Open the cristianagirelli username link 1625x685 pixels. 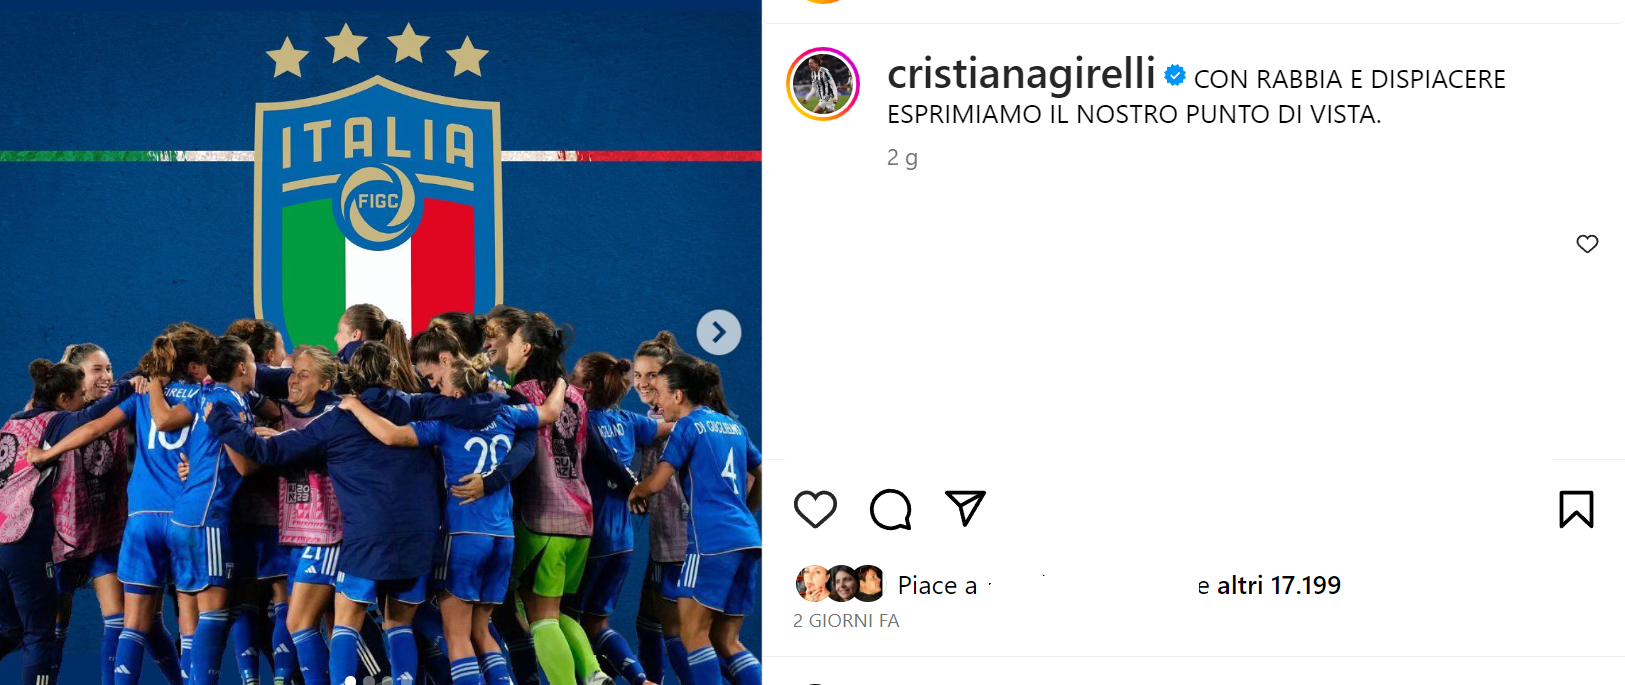click(1021, 74)
